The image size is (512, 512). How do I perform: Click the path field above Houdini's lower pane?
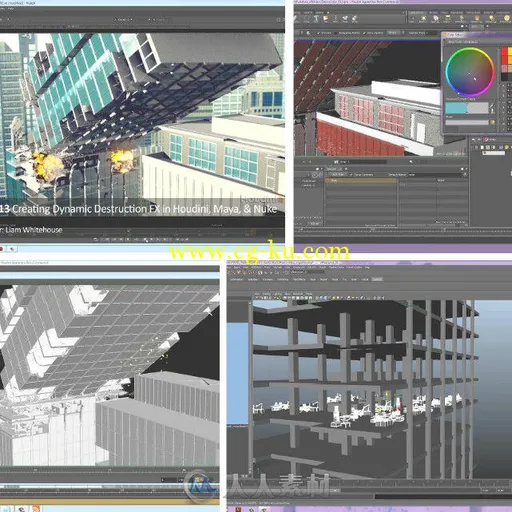point(363,162)
